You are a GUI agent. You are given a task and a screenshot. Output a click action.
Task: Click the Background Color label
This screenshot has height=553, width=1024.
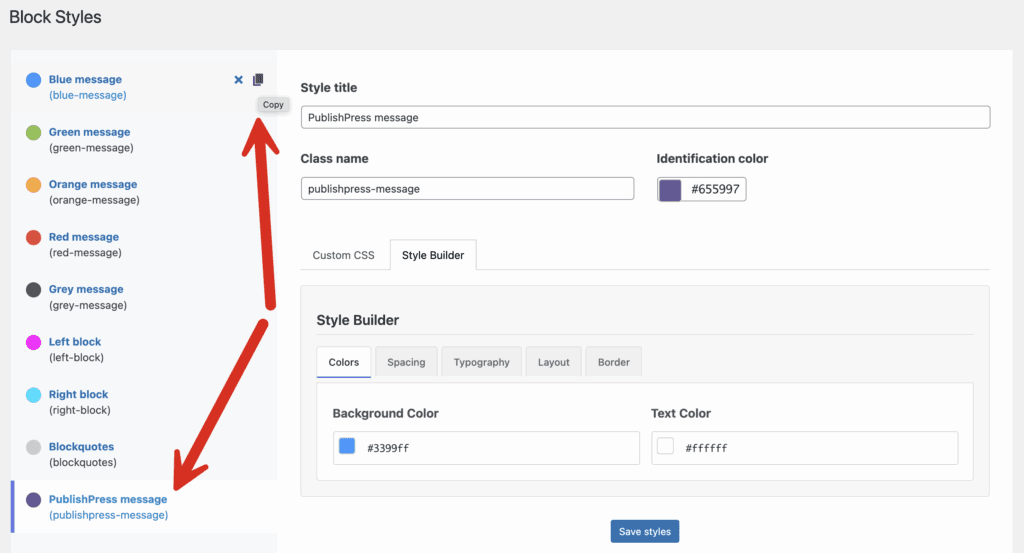(385, 413)
